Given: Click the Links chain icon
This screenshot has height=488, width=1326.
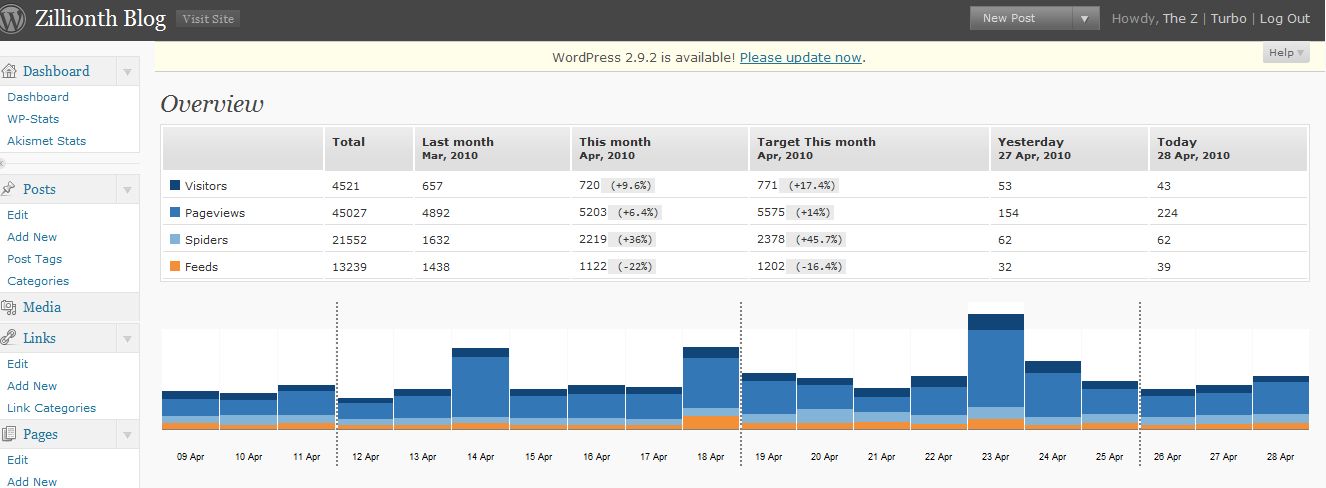Looking at the screenshot, I should pos(9,338).
